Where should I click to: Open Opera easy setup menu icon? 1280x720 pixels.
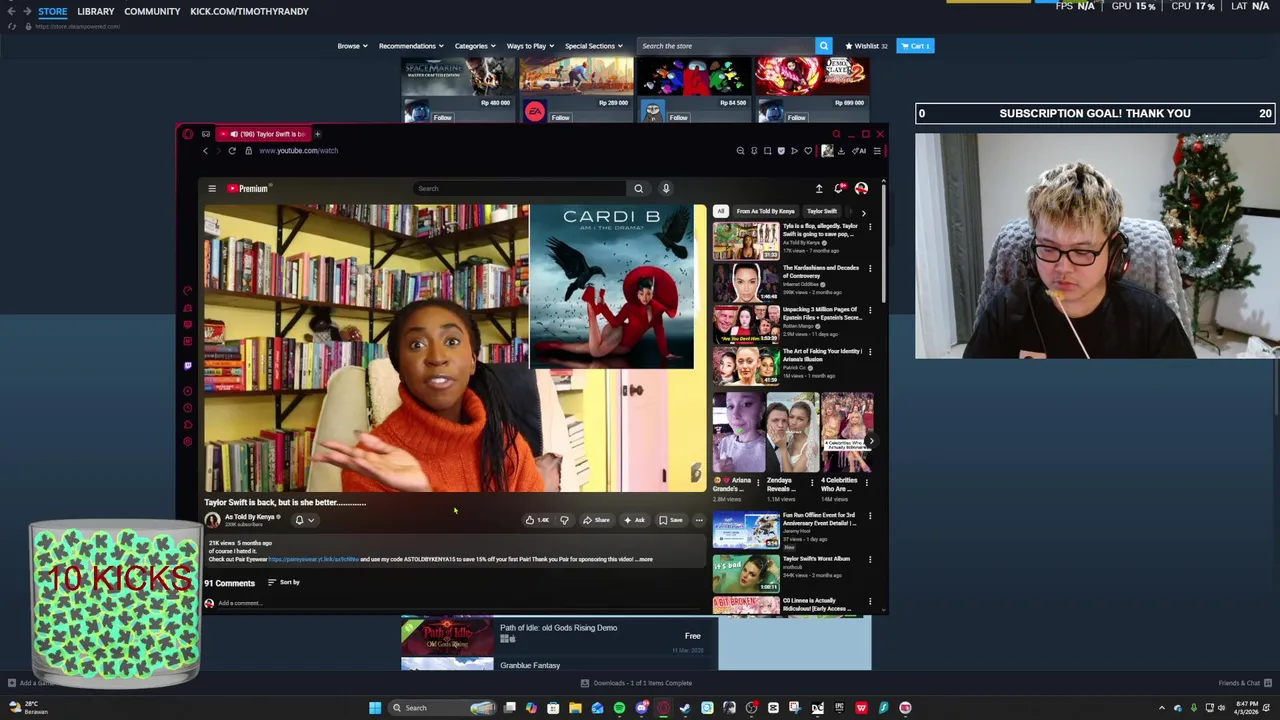877,151
